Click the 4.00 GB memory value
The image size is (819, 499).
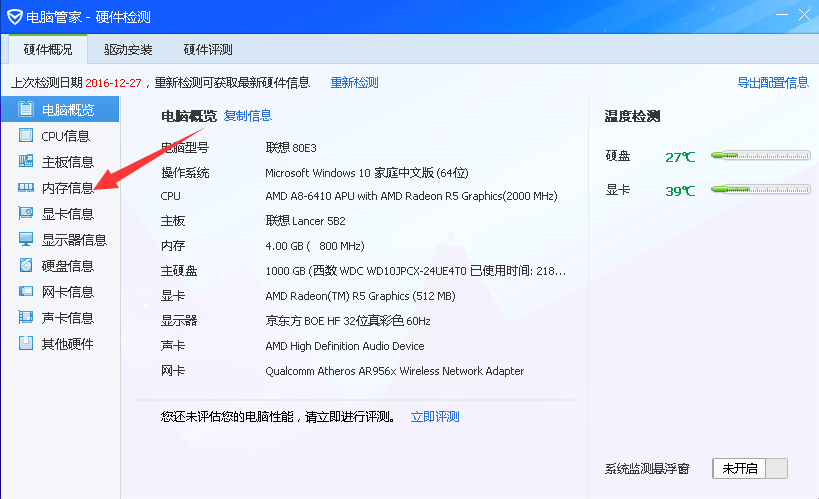pyautogui.click(x=315, y=246)
